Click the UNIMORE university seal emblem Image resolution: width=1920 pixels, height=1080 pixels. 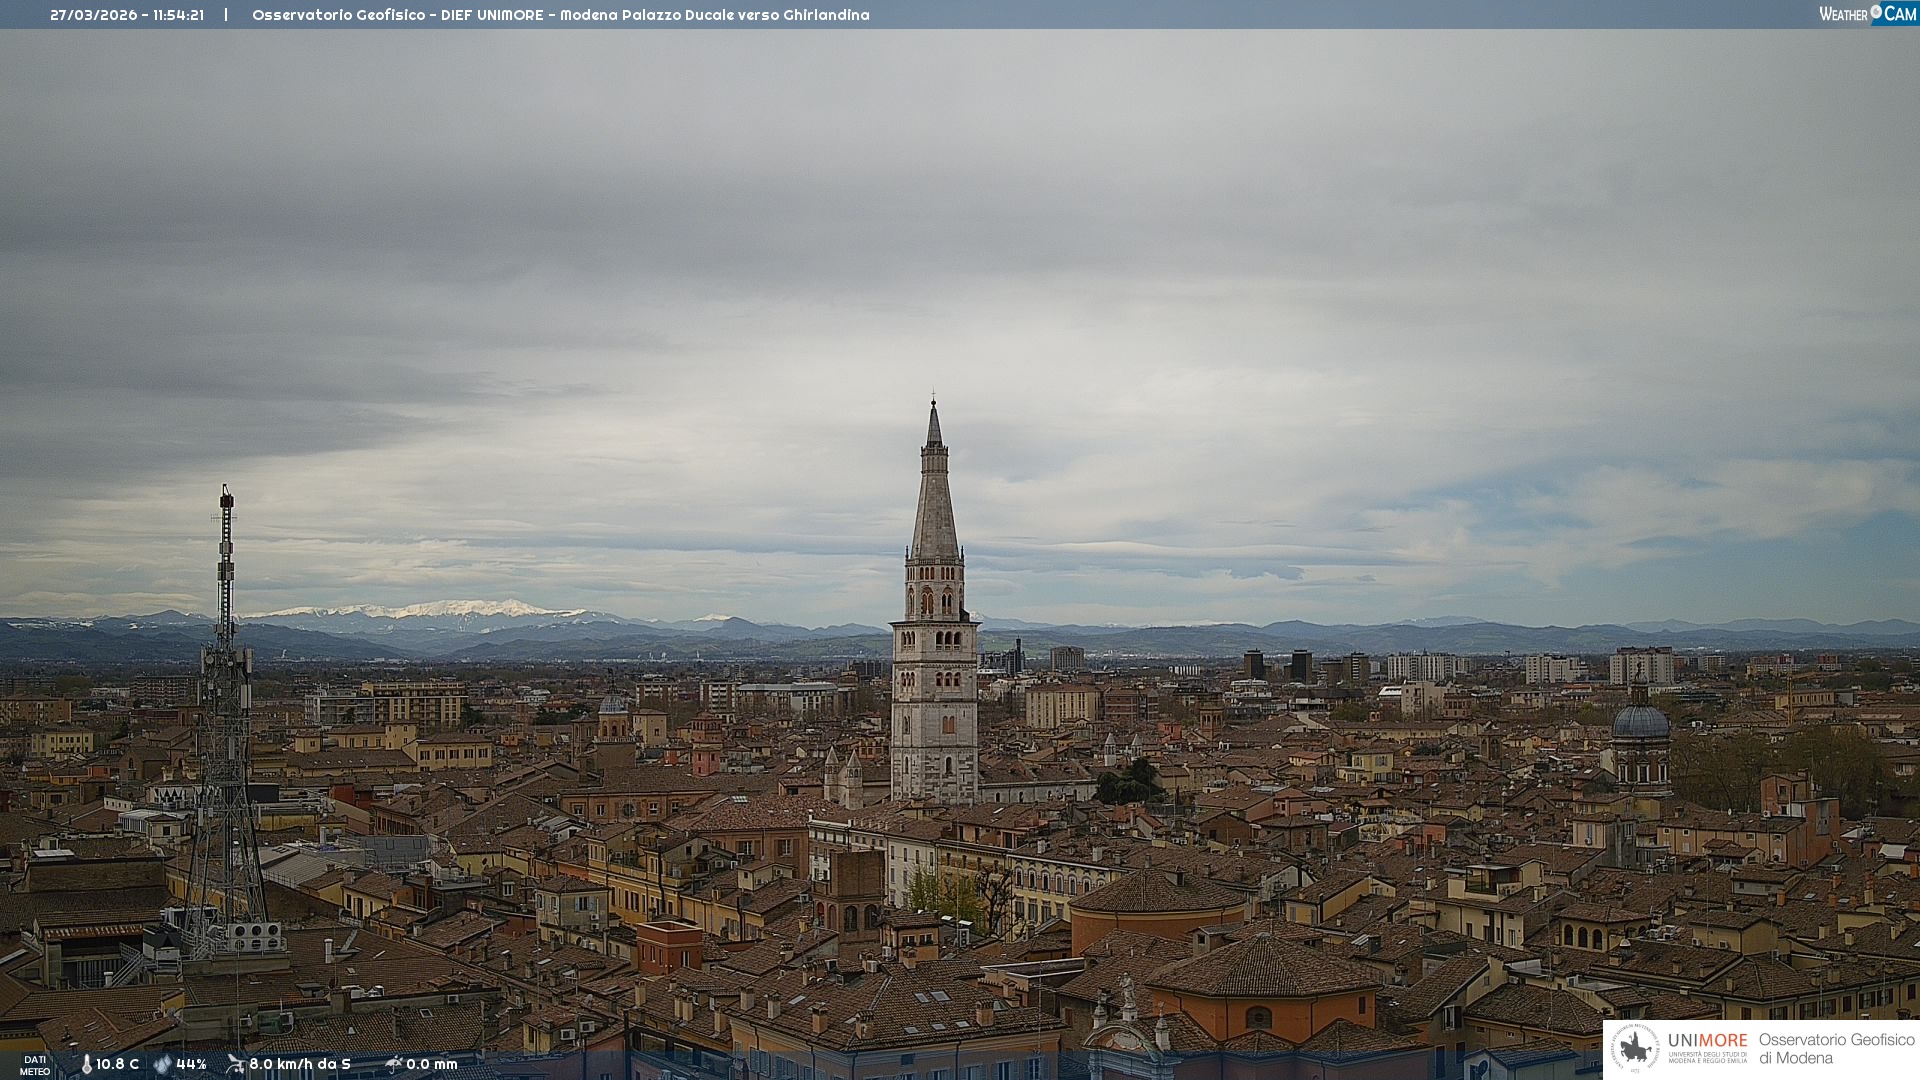coord(1635,1049)
